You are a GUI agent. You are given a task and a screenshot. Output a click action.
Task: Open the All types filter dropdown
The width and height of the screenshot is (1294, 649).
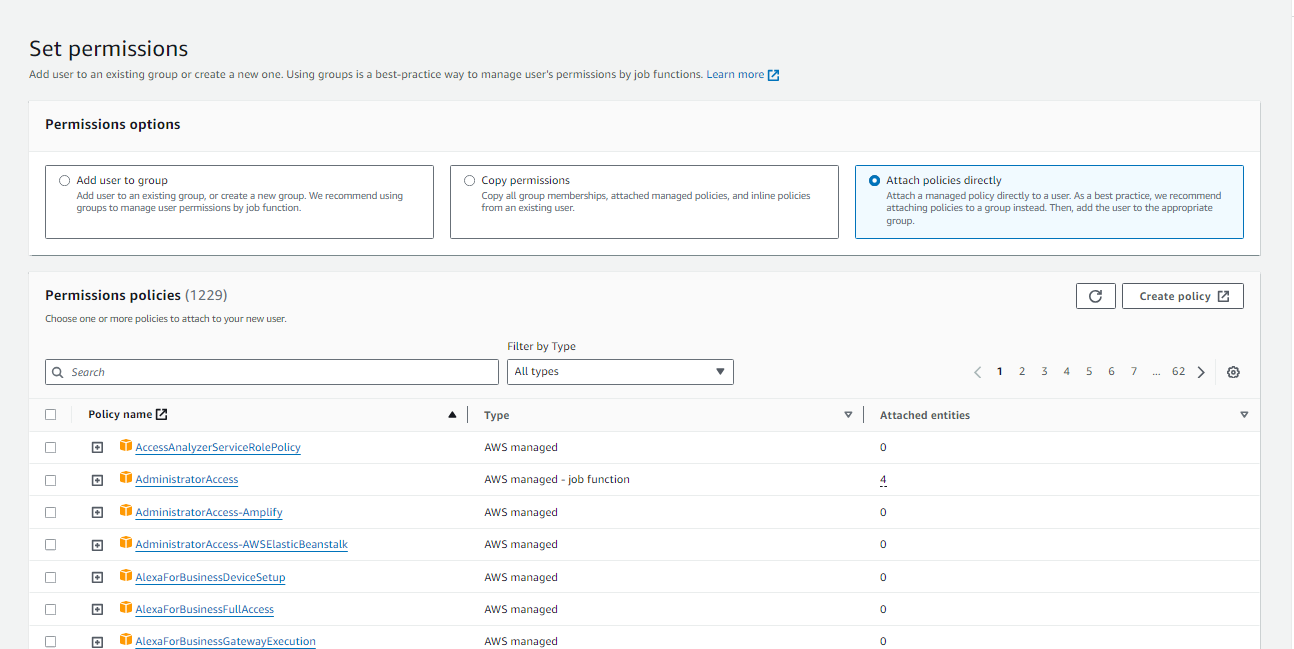619,371
